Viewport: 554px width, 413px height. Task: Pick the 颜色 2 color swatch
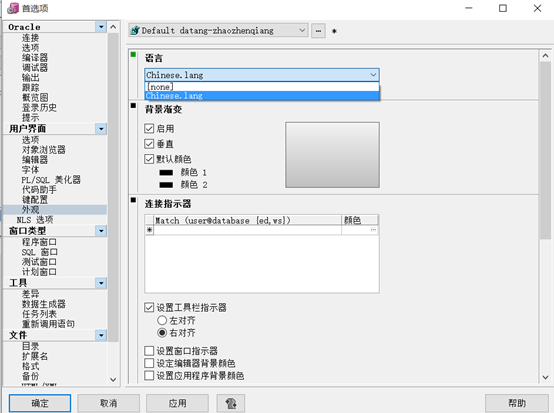[166, 185]
